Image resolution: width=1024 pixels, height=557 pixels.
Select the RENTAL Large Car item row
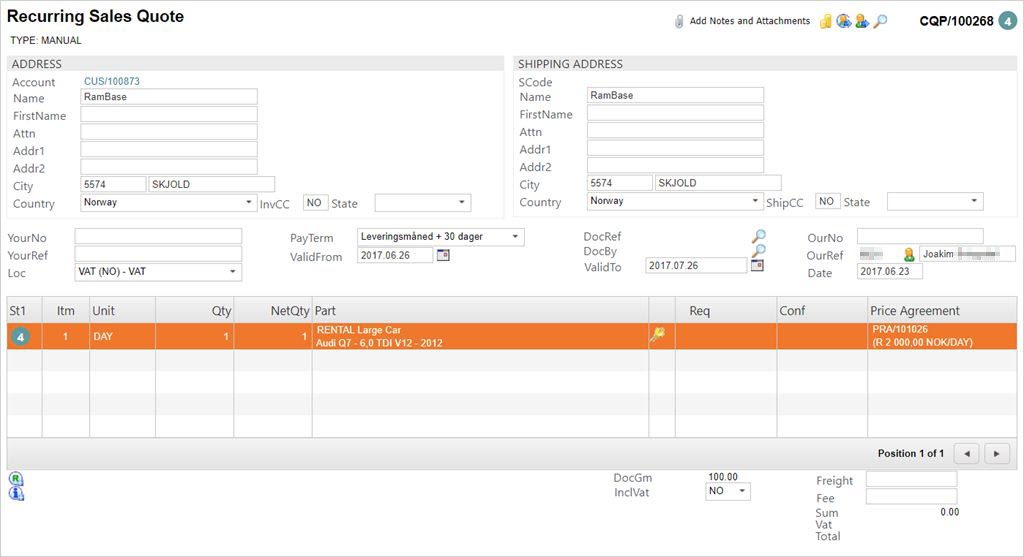[x=480, y=336]
